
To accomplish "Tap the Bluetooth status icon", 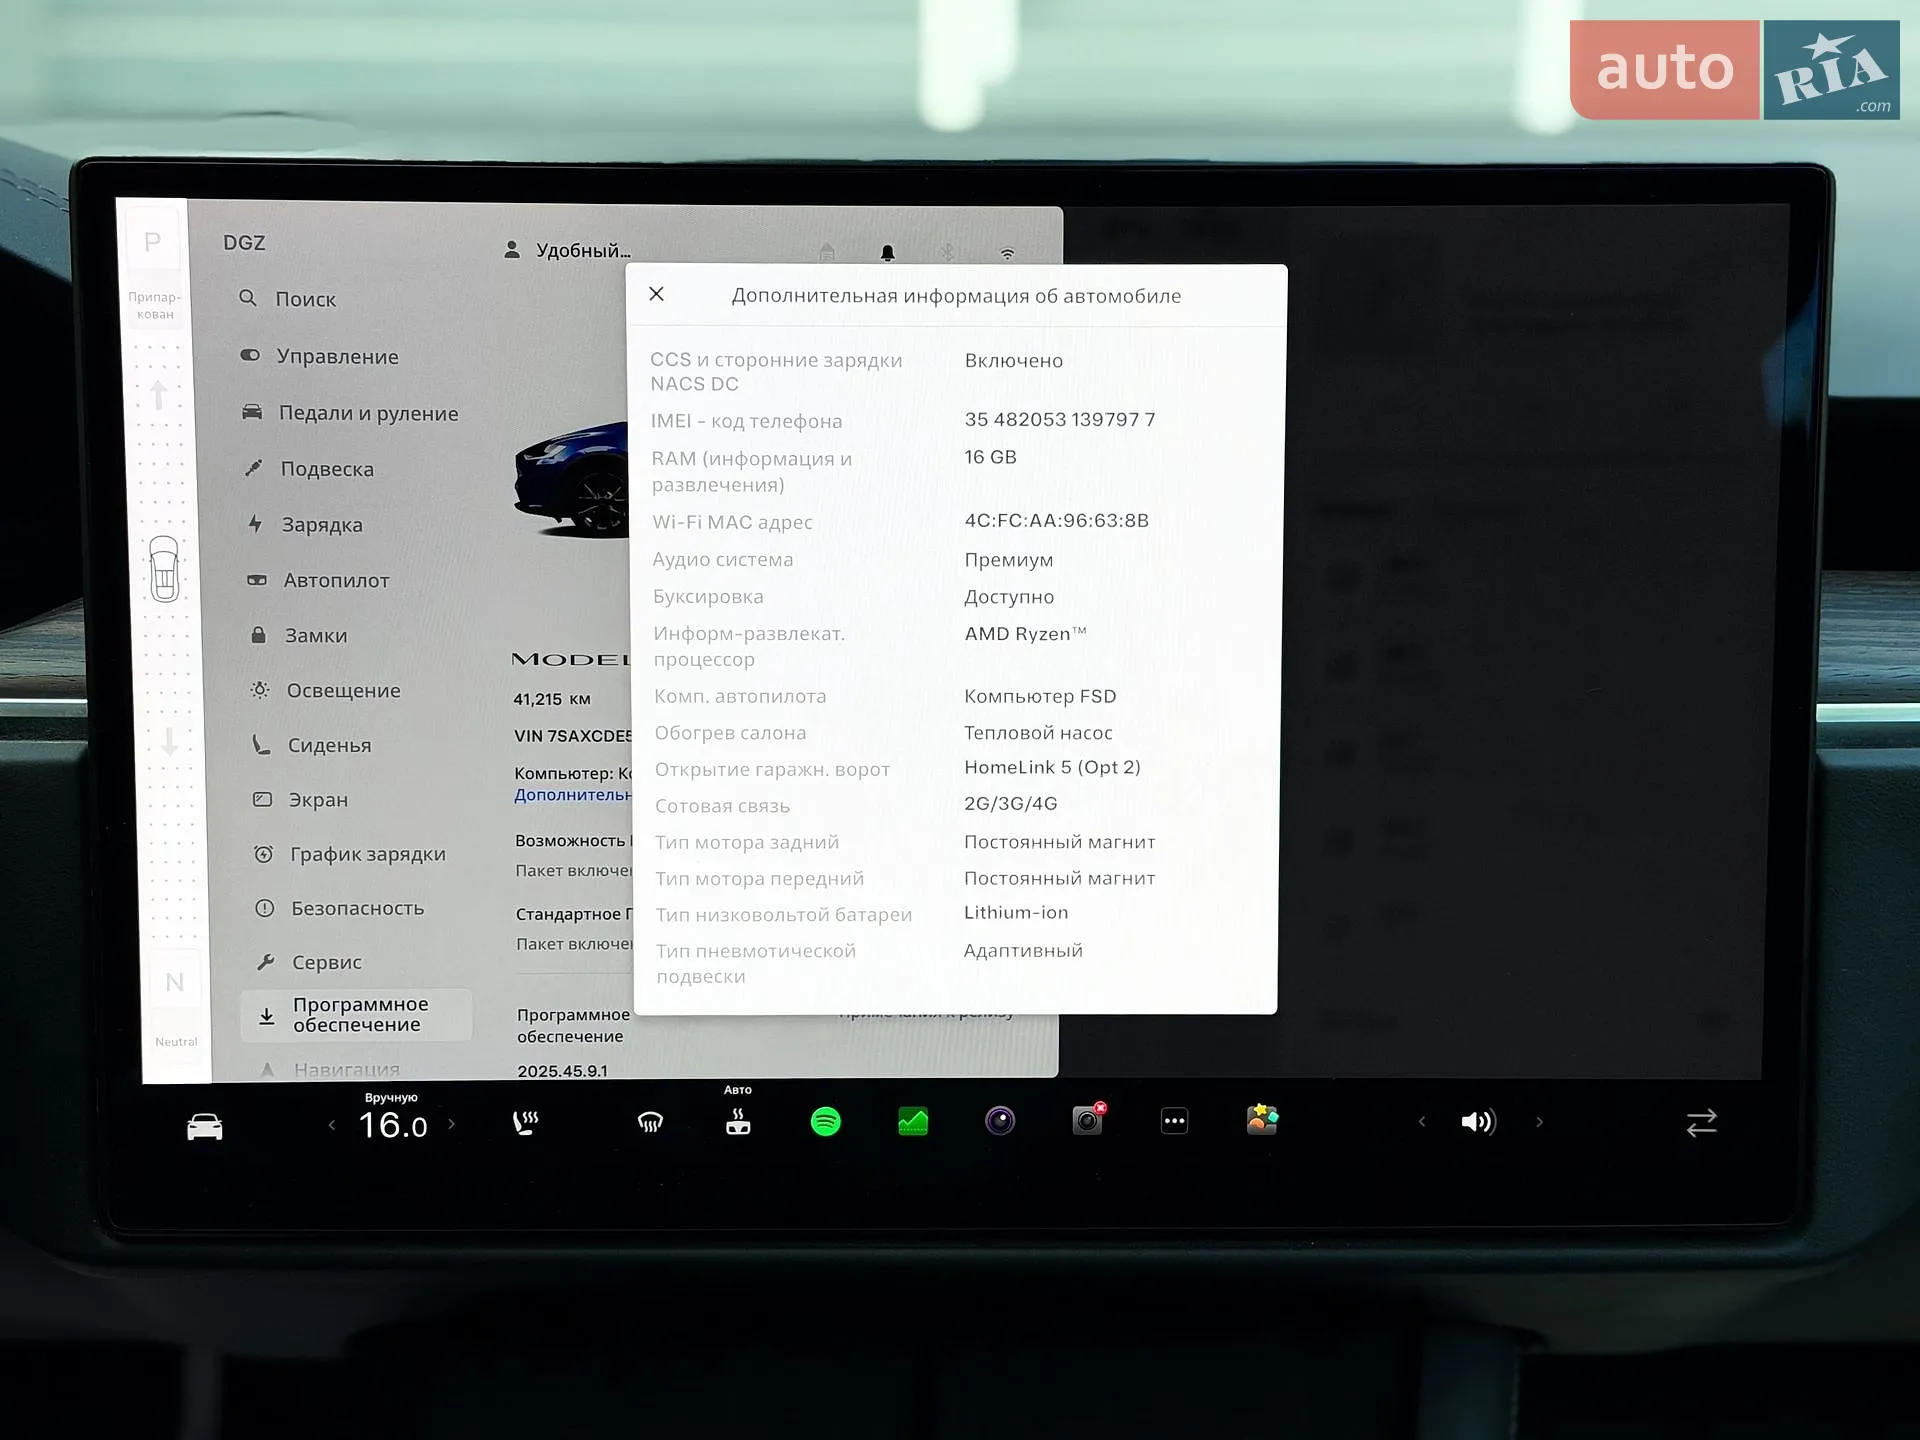I will 947,252.
